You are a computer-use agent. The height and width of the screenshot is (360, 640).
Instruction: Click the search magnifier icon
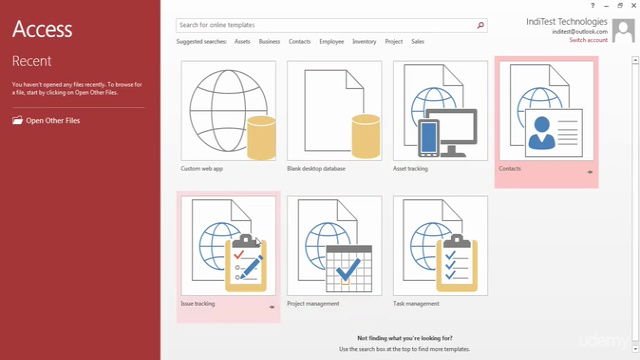pos(480,25)
